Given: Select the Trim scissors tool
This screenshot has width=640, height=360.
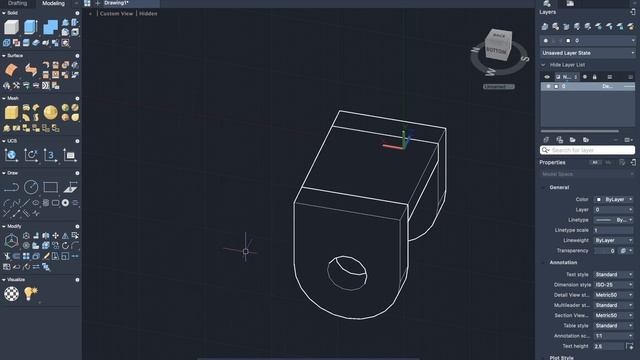Looking at the screenshot, I should [x=7, y=256].
